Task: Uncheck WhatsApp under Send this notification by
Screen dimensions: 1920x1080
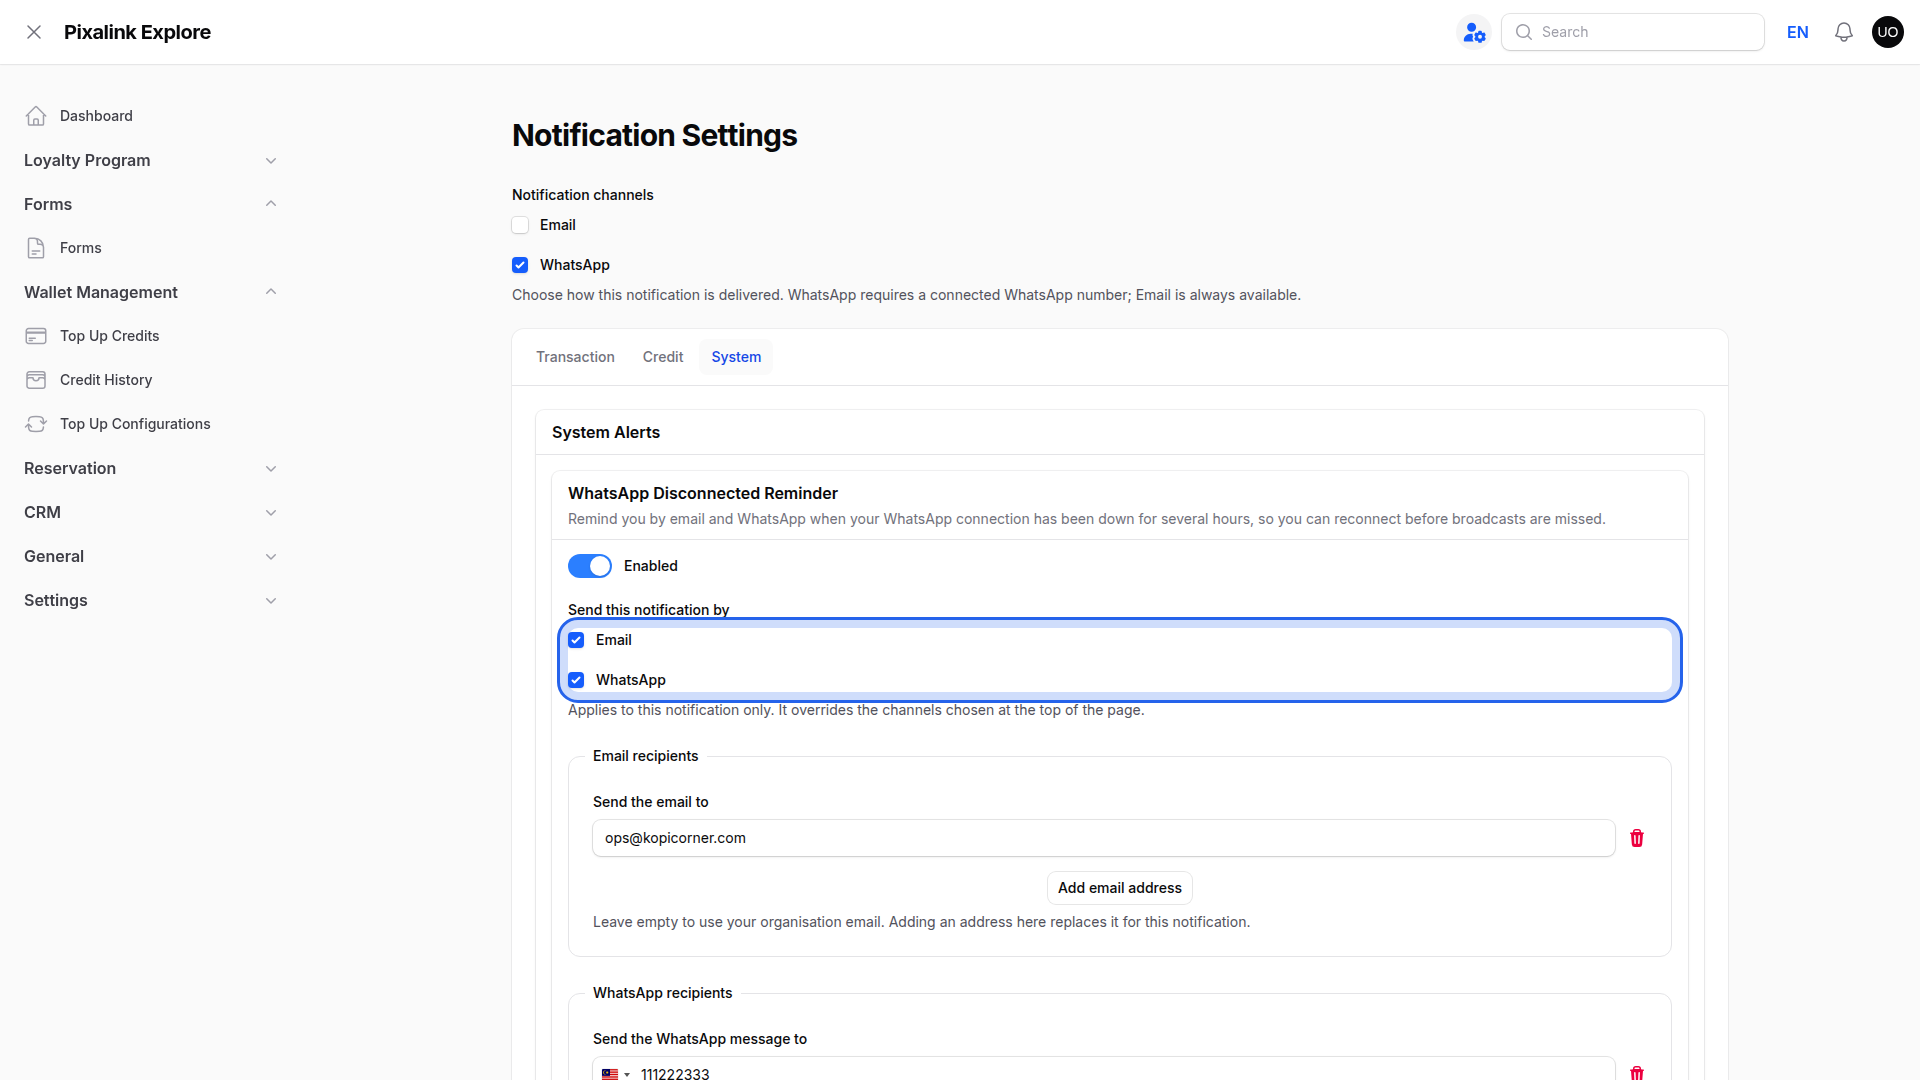Action: [576, 680]
